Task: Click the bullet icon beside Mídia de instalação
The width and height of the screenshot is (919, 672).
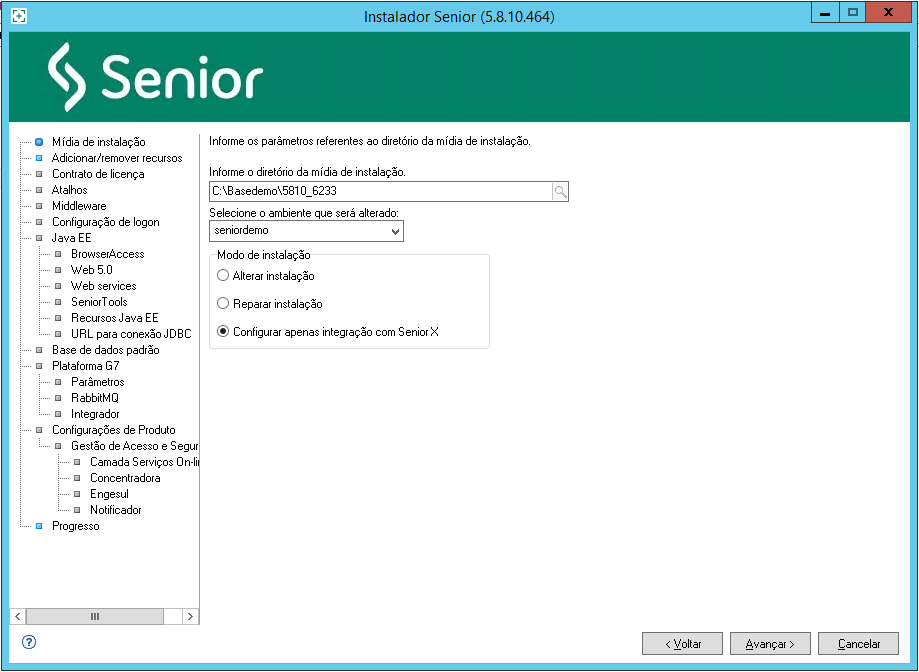Action: pos(39,142)
